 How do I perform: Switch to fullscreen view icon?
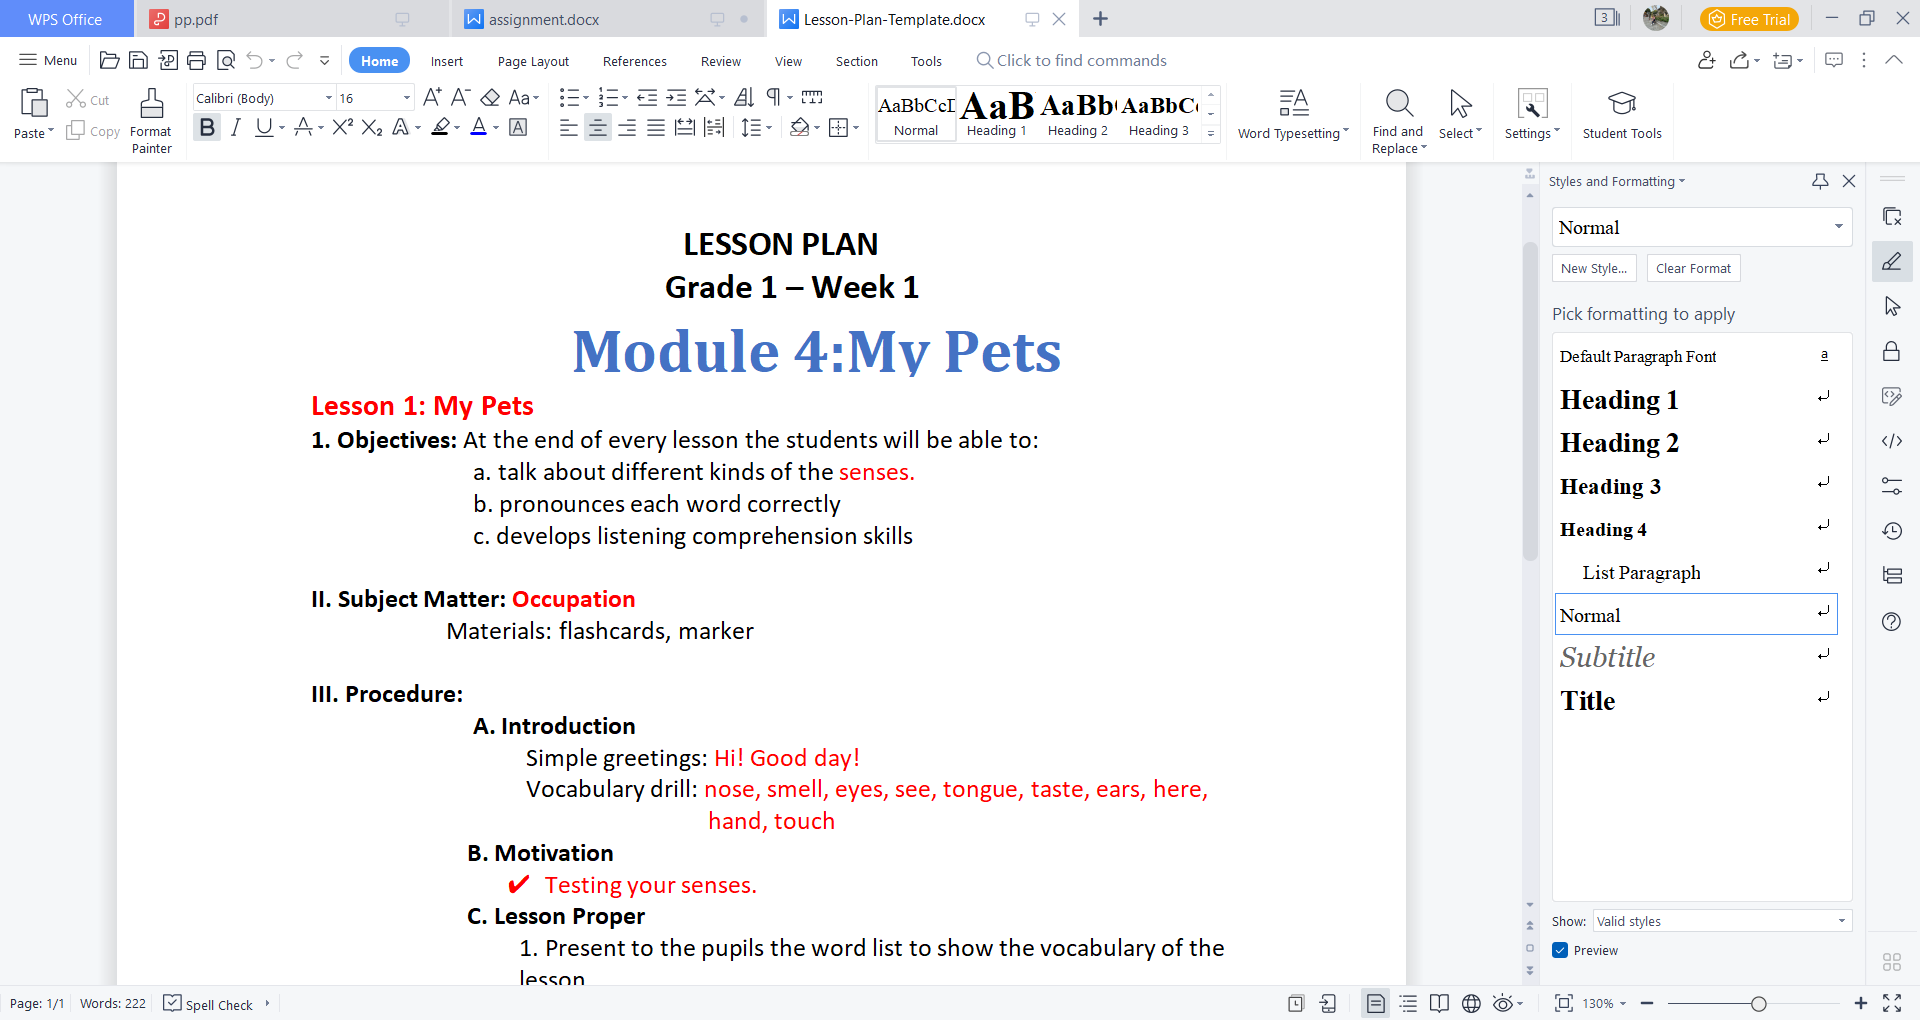click(1892, 1003)
